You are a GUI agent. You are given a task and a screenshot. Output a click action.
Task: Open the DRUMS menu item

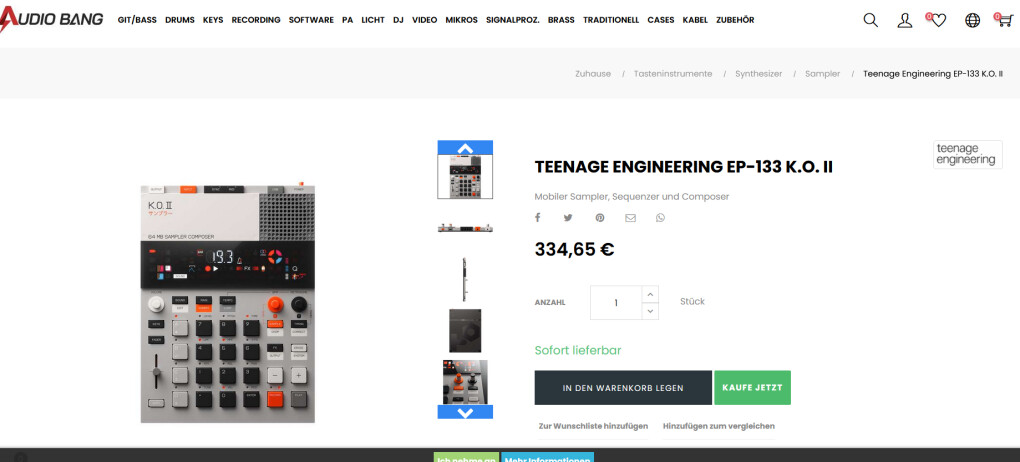click(x=180, y=20)
